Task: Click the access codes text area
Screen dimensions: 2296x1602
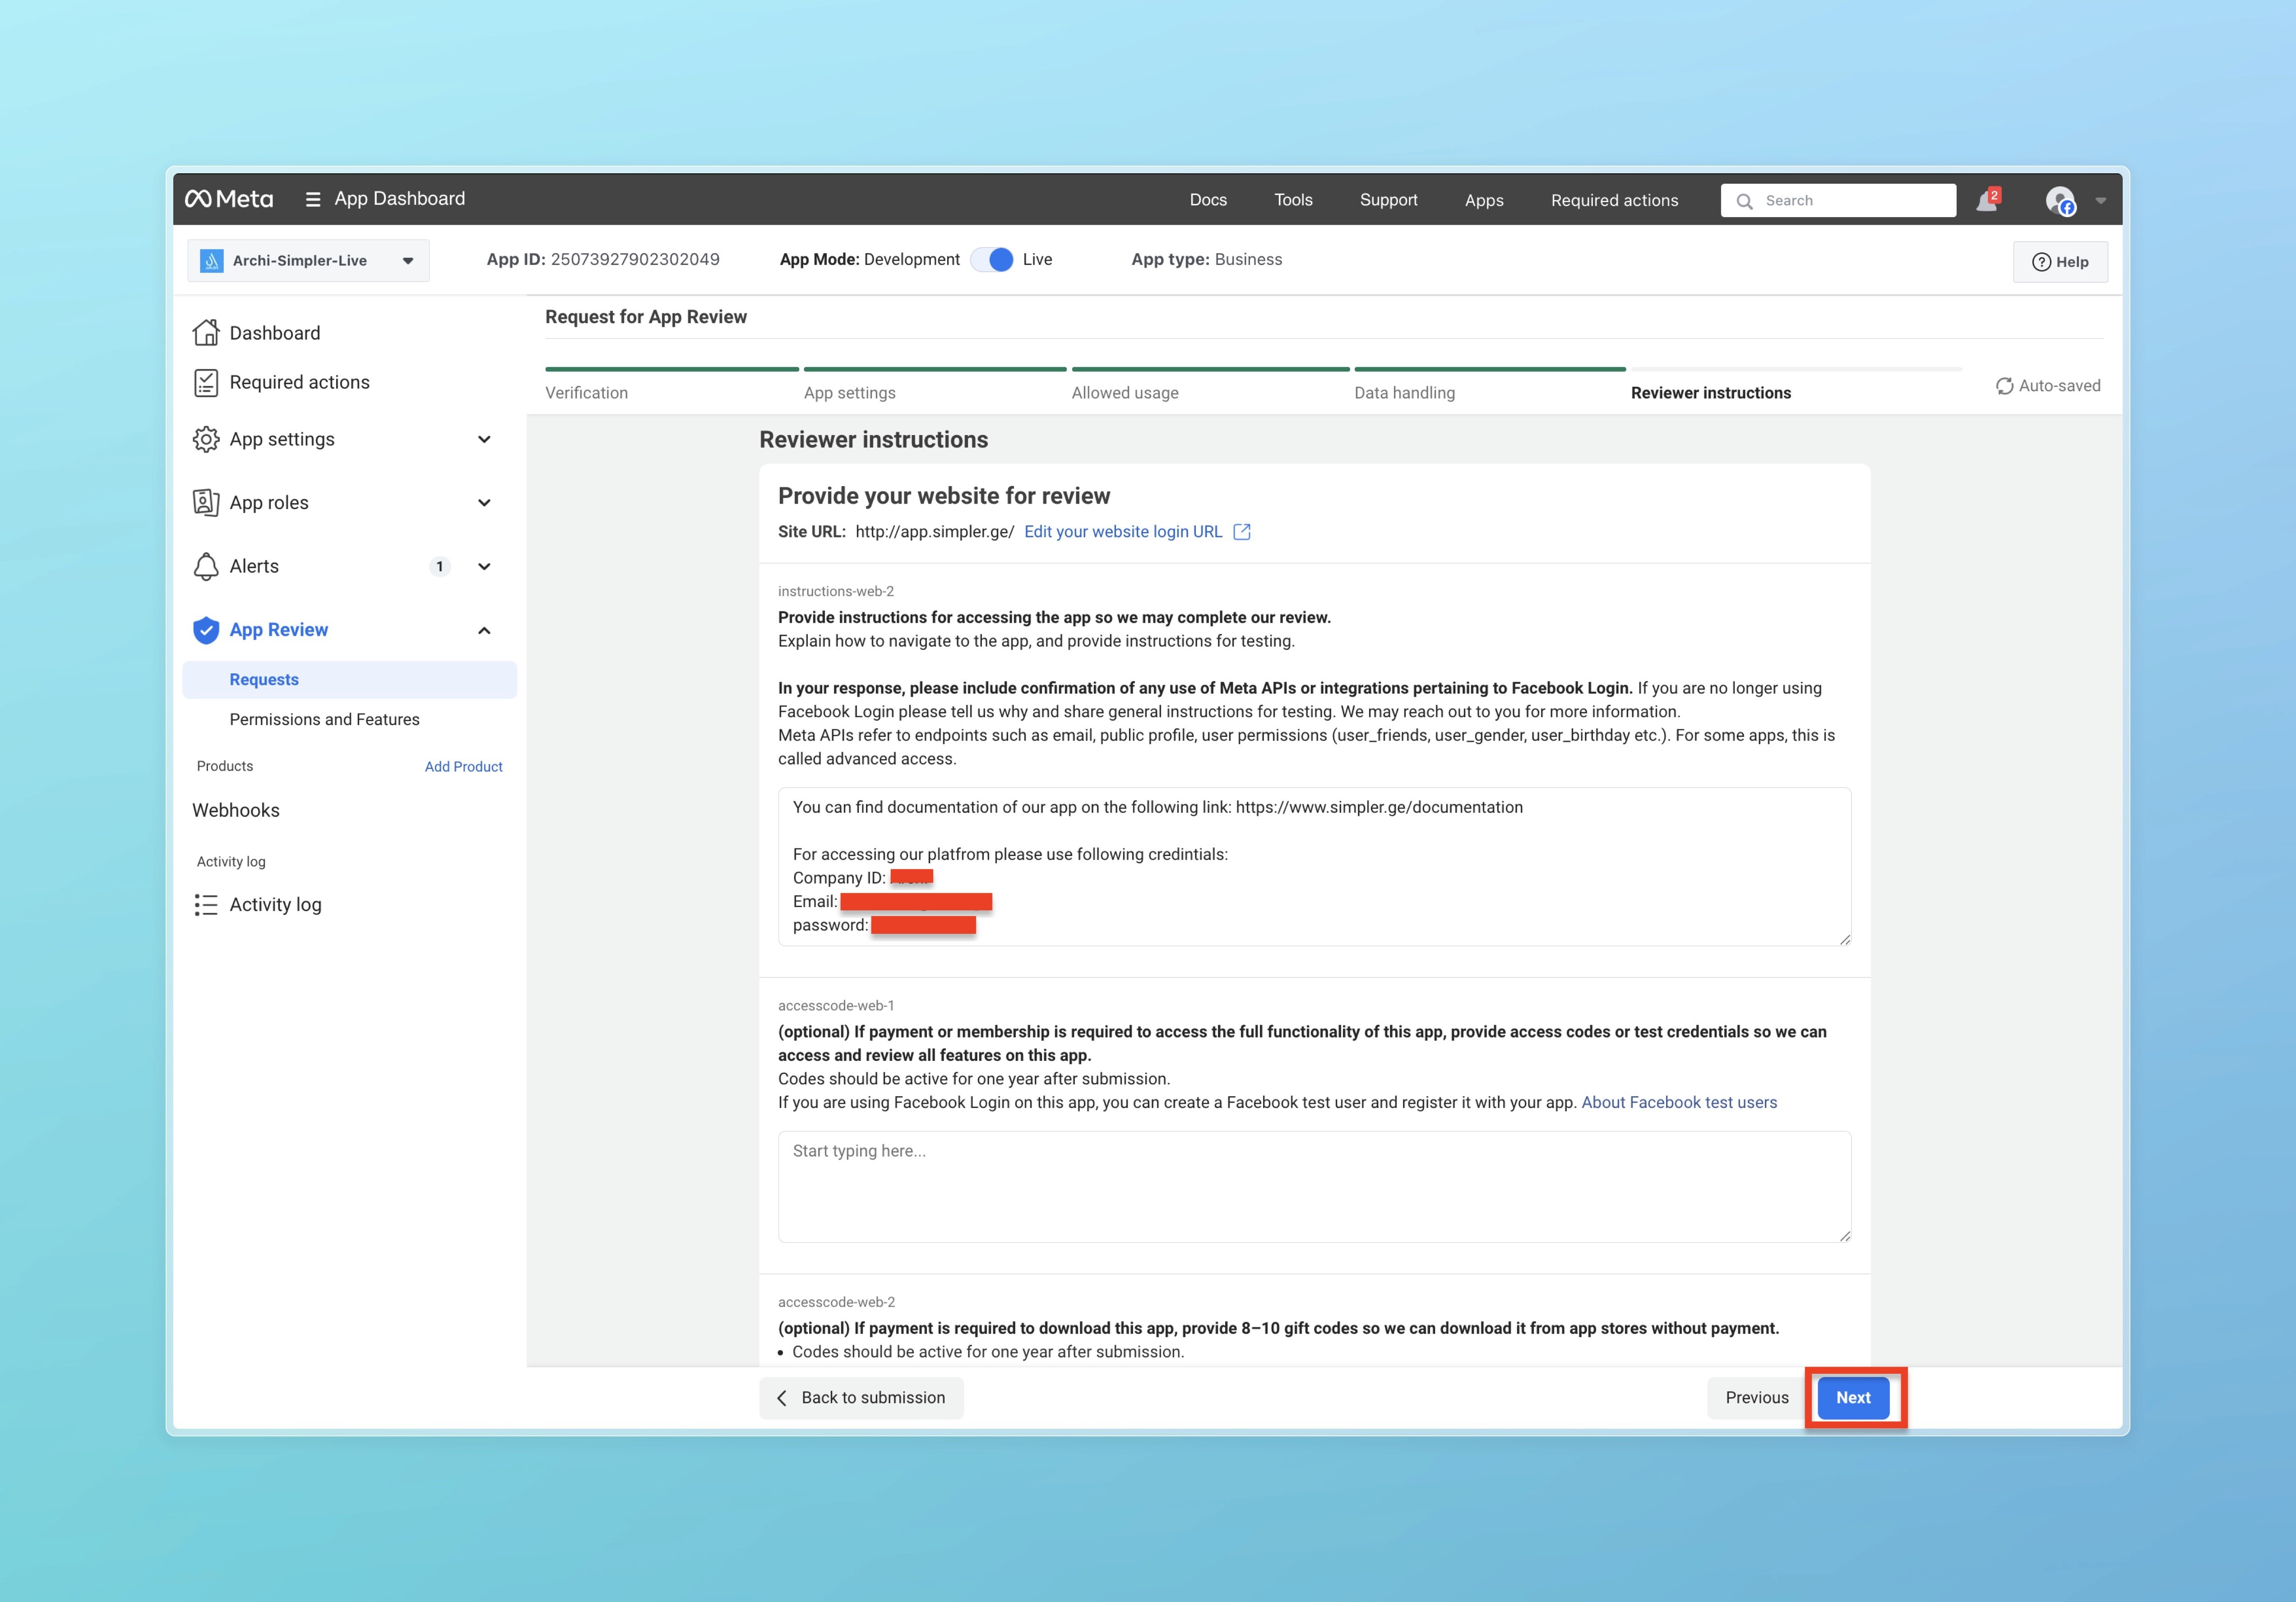Action: 1313,1187
